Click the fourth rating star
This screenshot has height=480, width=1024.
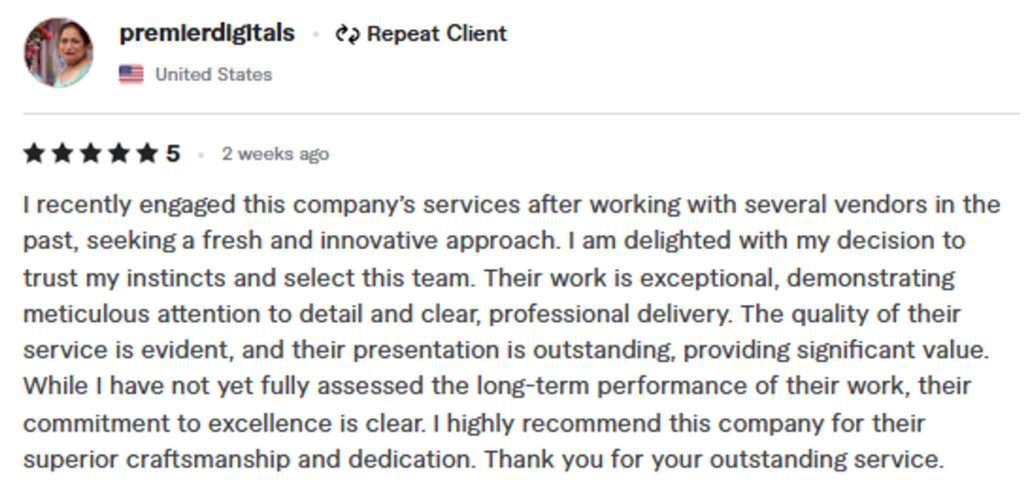118,154
